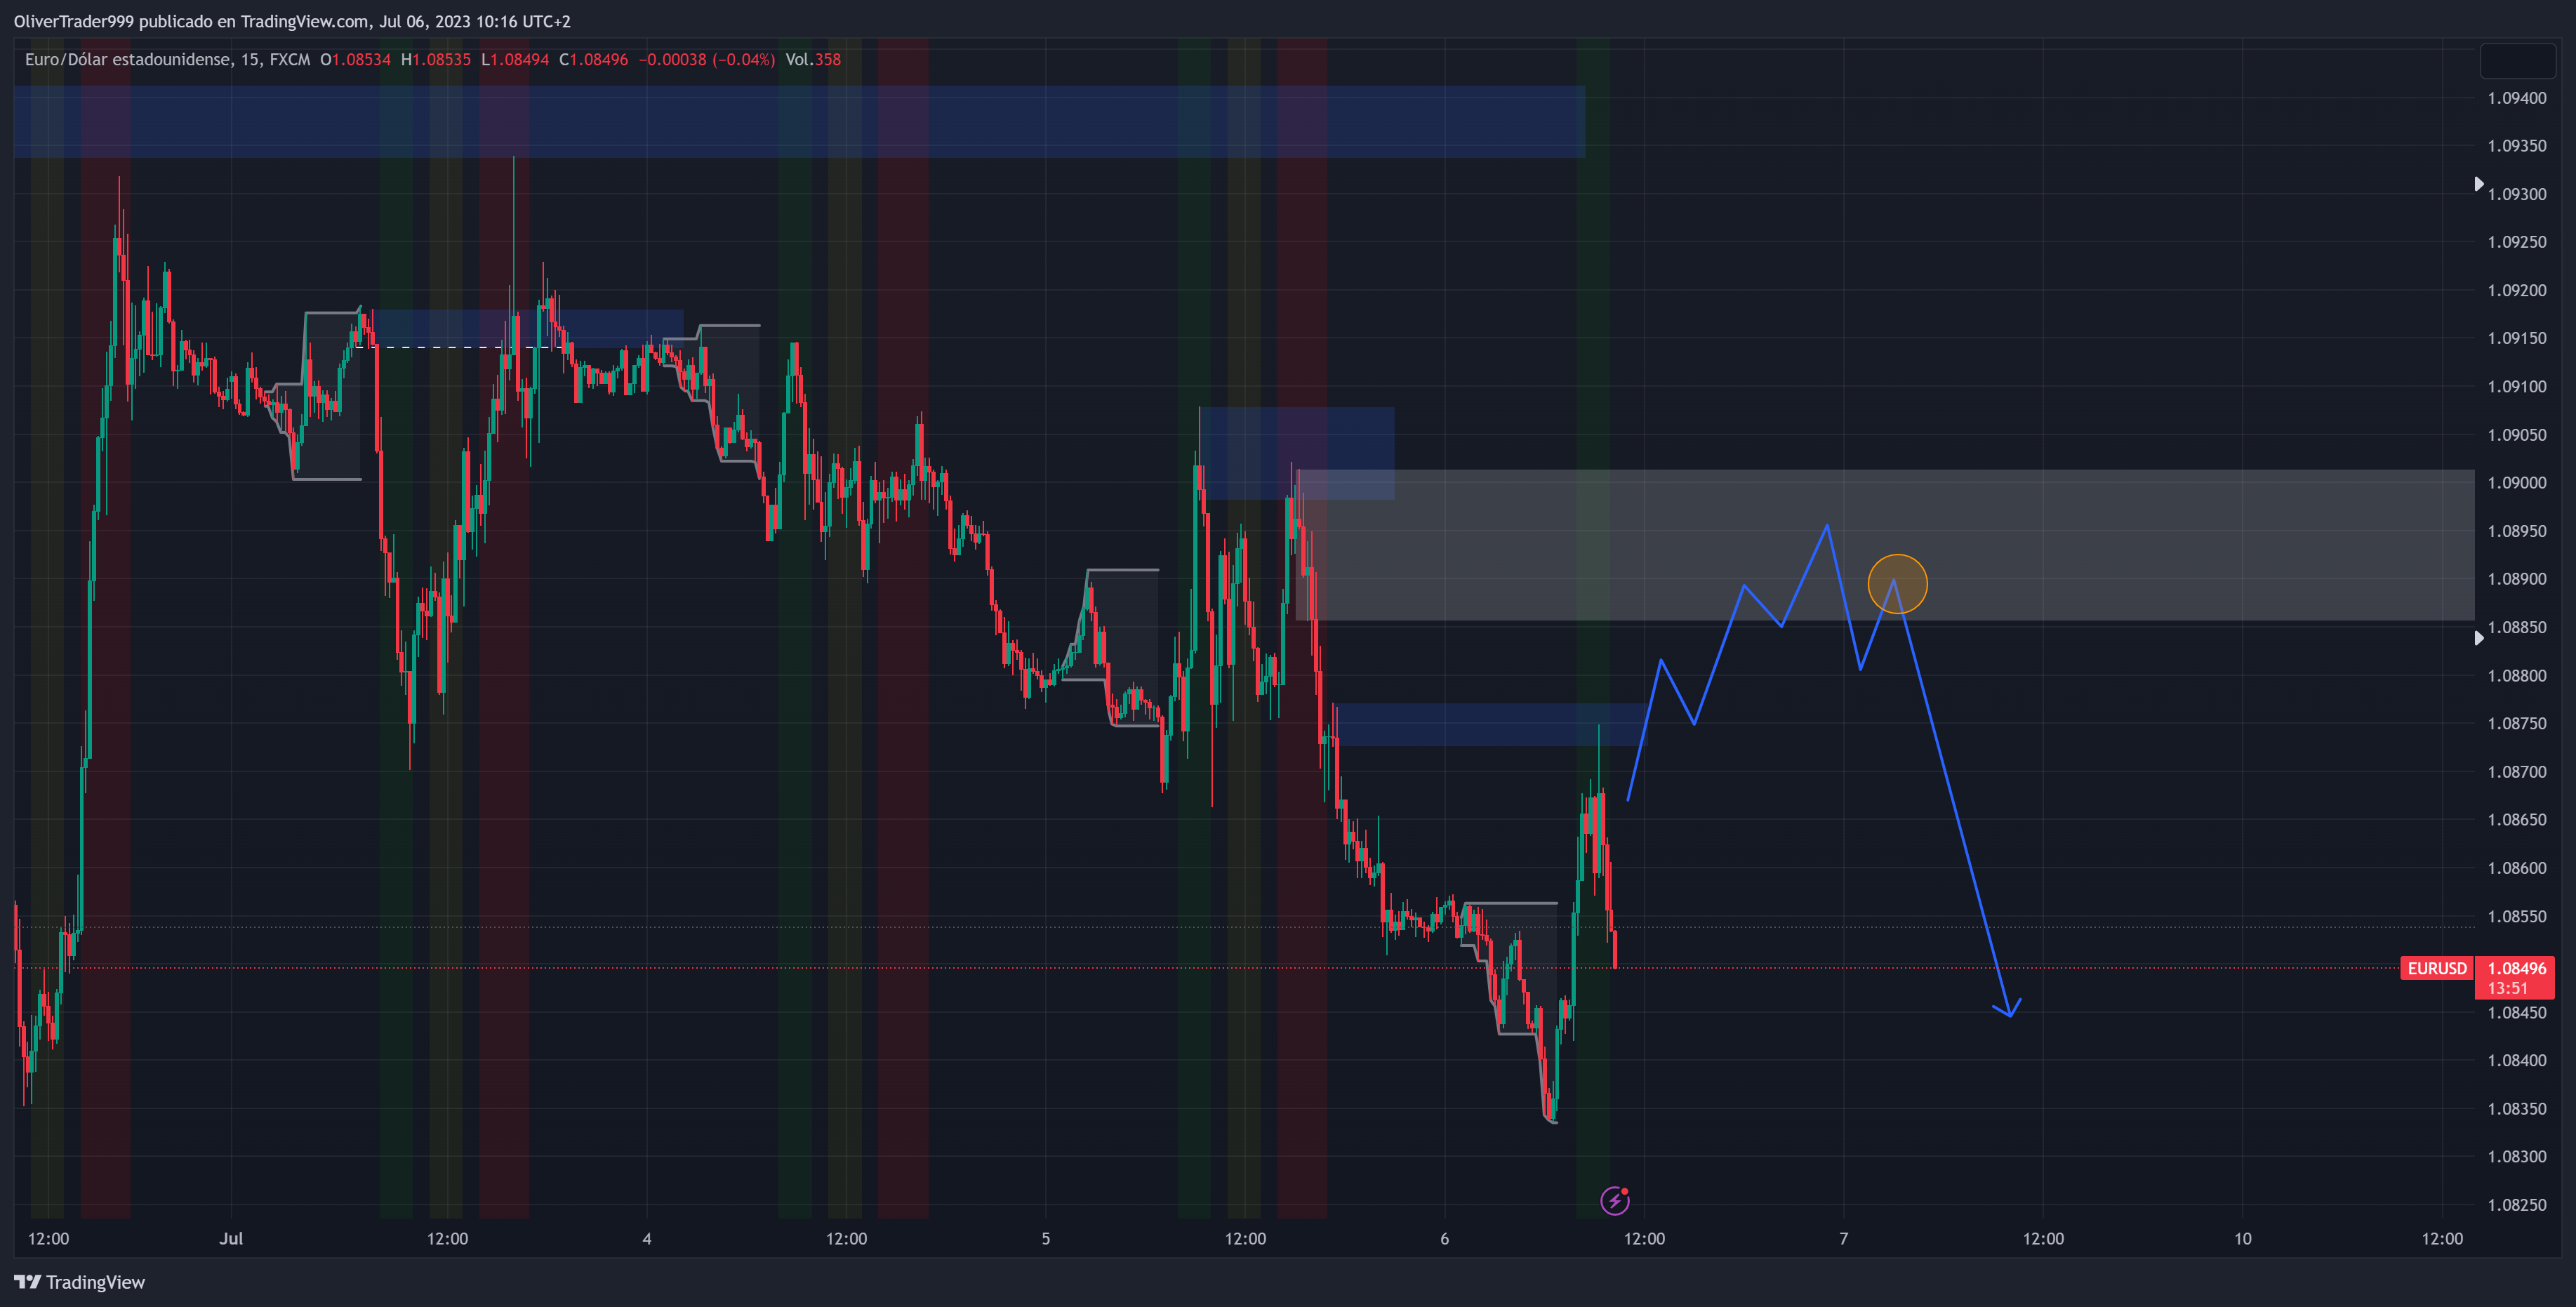Click the 1.09050 price axis label
This screenshot has width=2576, height=1307.
click(x=2516, y=435)
